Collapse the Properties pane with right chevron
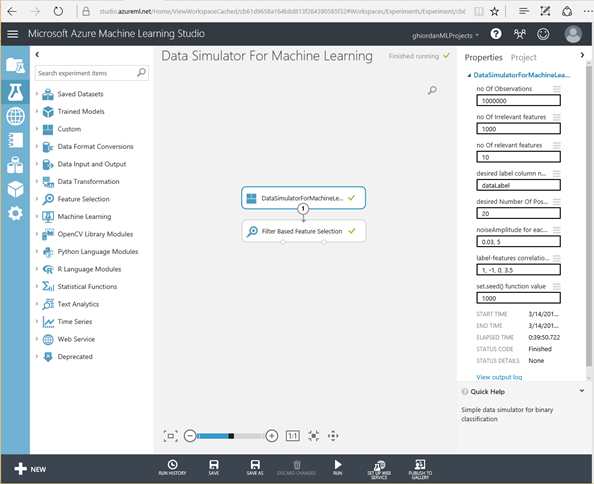The width and height of the screenshot is (594, 484). tap(582, 55)
